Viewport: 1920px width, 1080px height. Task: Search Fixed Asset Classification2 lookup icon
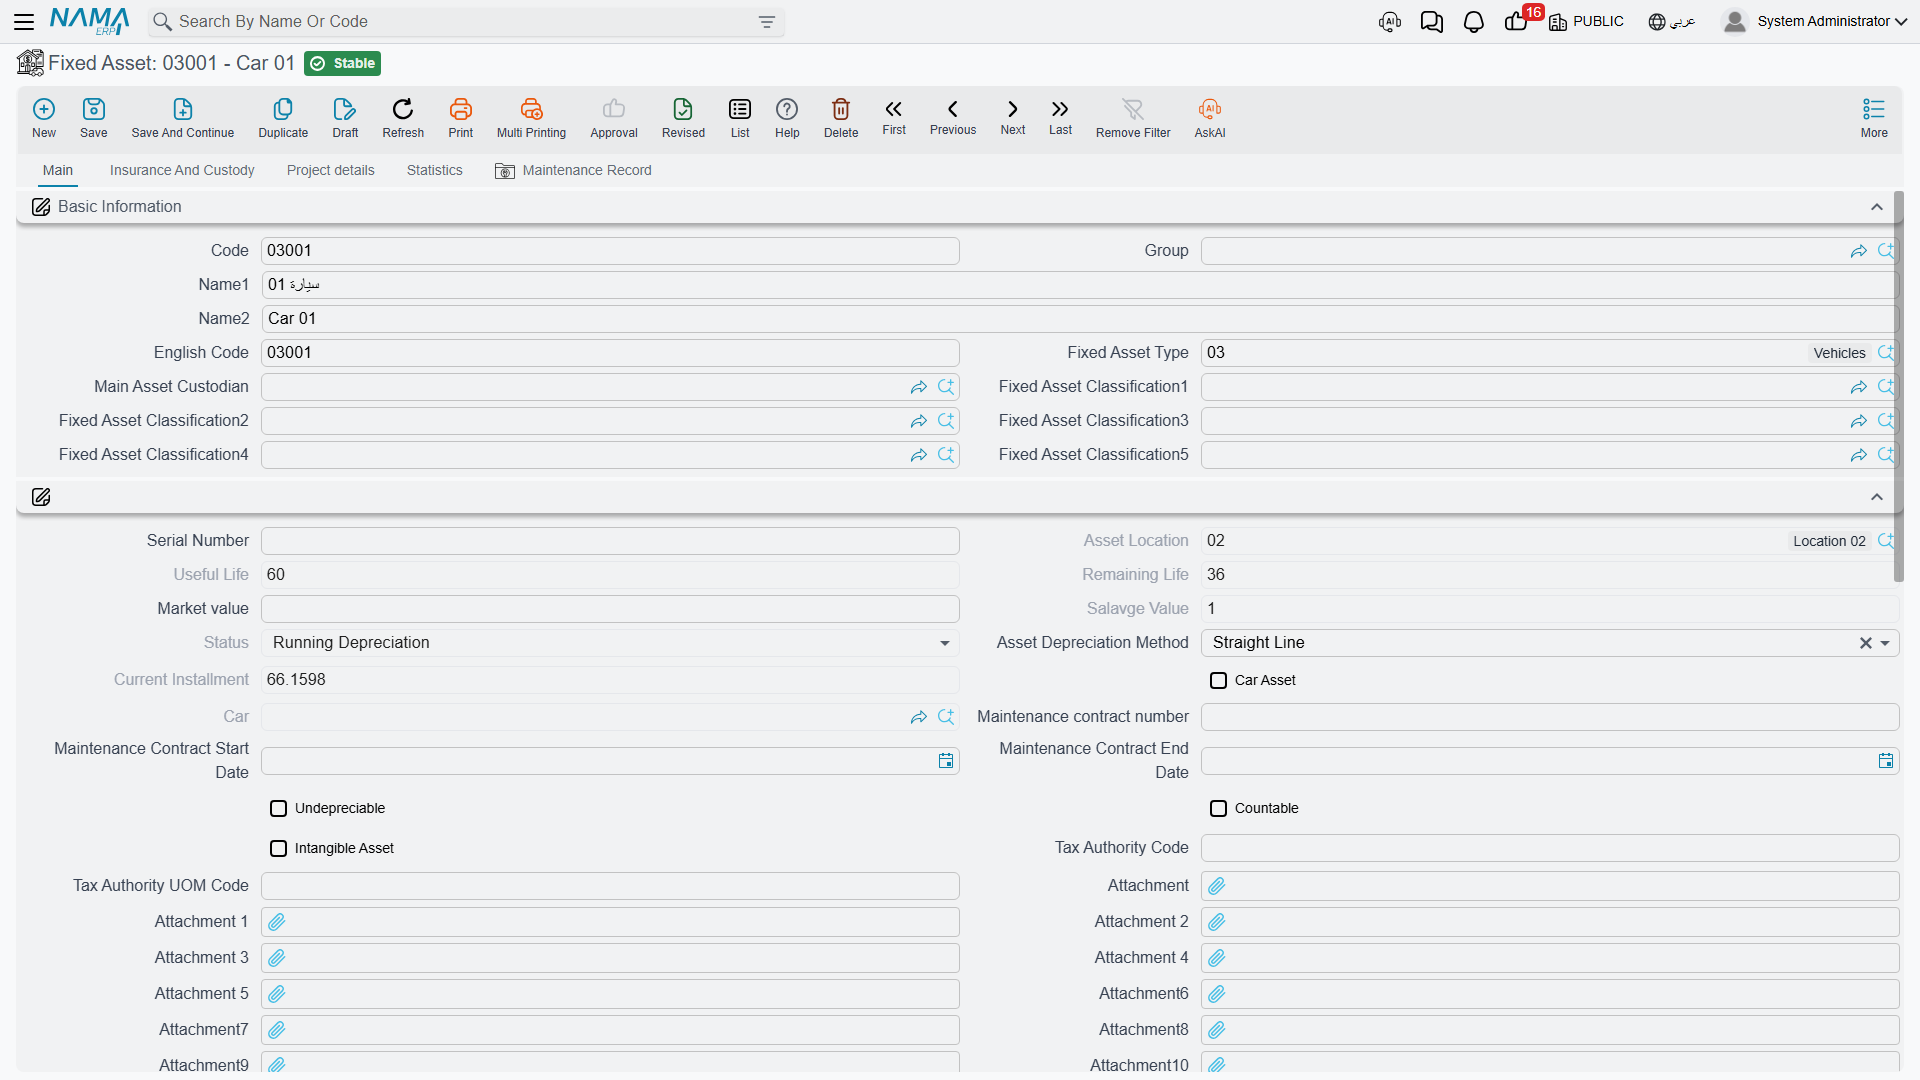(946, 421)
